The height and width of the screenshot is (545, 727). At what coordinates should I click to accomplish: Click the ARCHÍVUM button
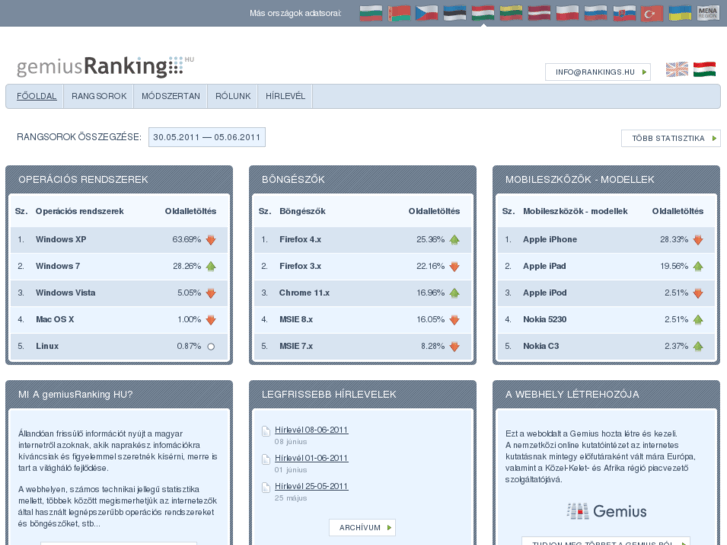point(362,527)
